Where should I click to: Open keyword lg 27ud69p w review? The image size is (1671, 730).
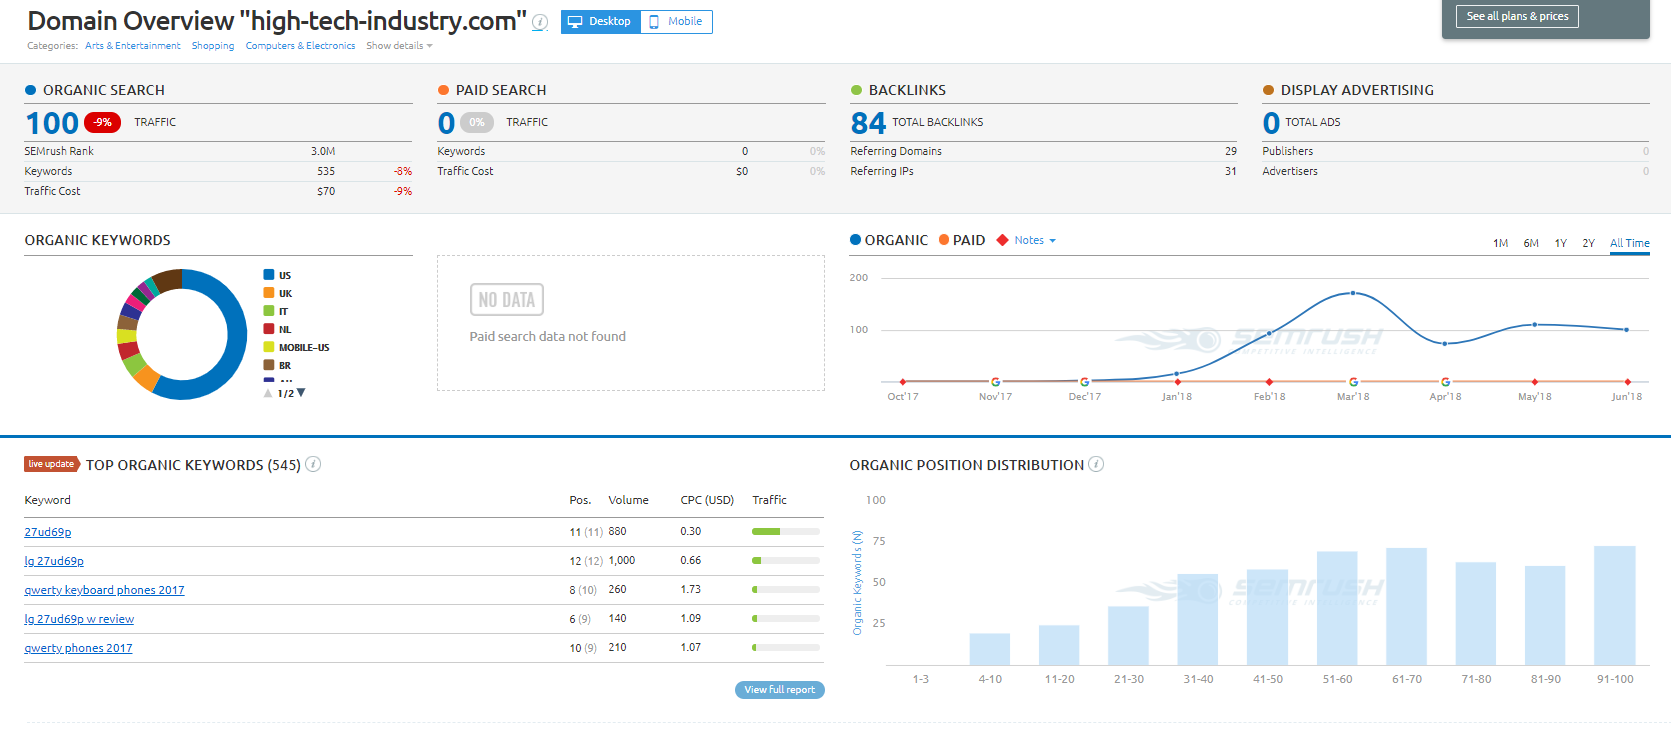[79, 619]
